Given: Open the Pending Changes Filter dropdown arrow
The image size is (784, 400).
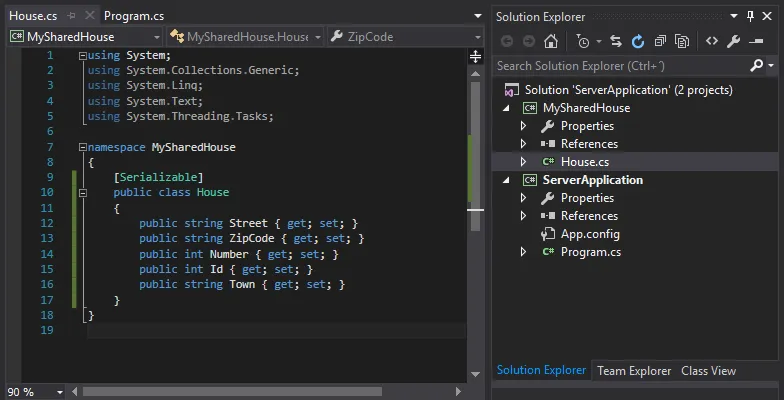Looking at the screenshot, I should 598,42.
